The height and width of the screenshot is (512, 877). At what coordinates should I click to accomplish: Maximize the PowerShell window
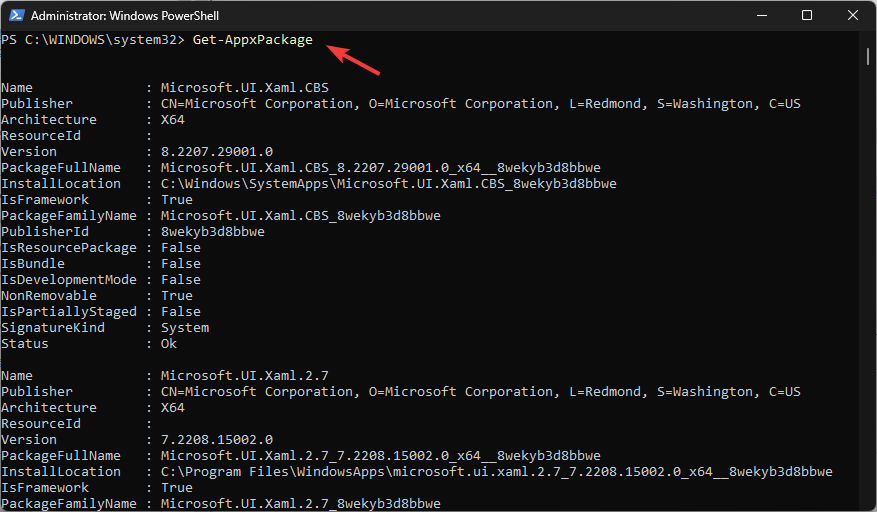[807, 15]
